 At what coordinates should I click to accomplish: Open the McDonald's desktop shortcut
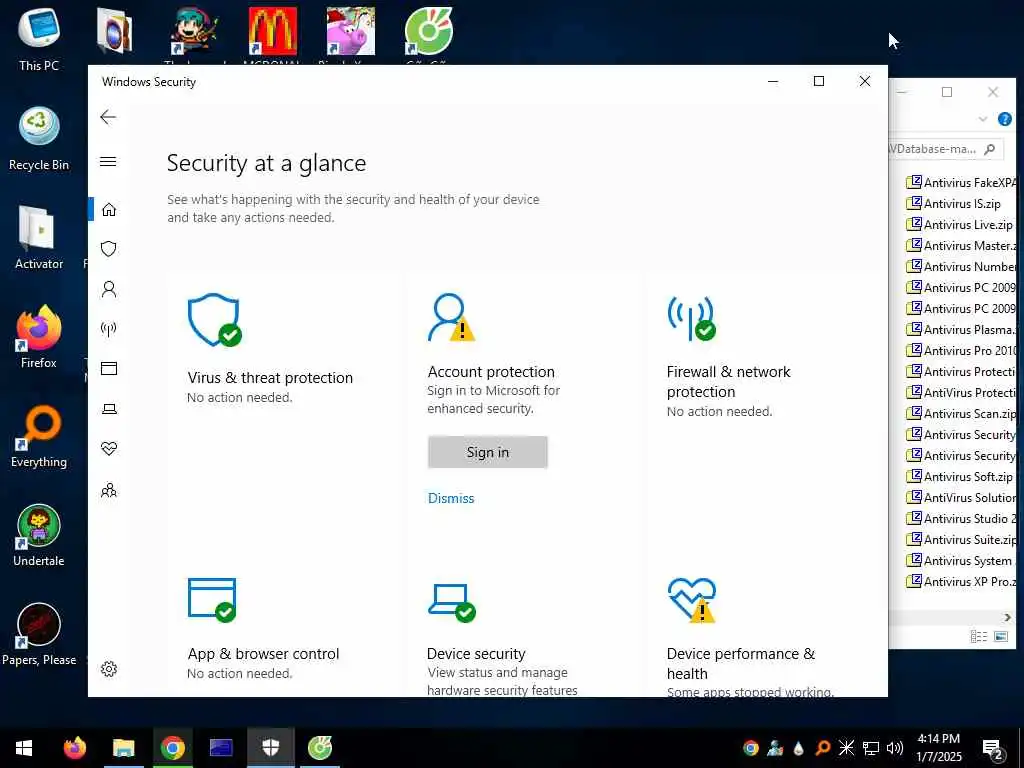pos(272,33)
